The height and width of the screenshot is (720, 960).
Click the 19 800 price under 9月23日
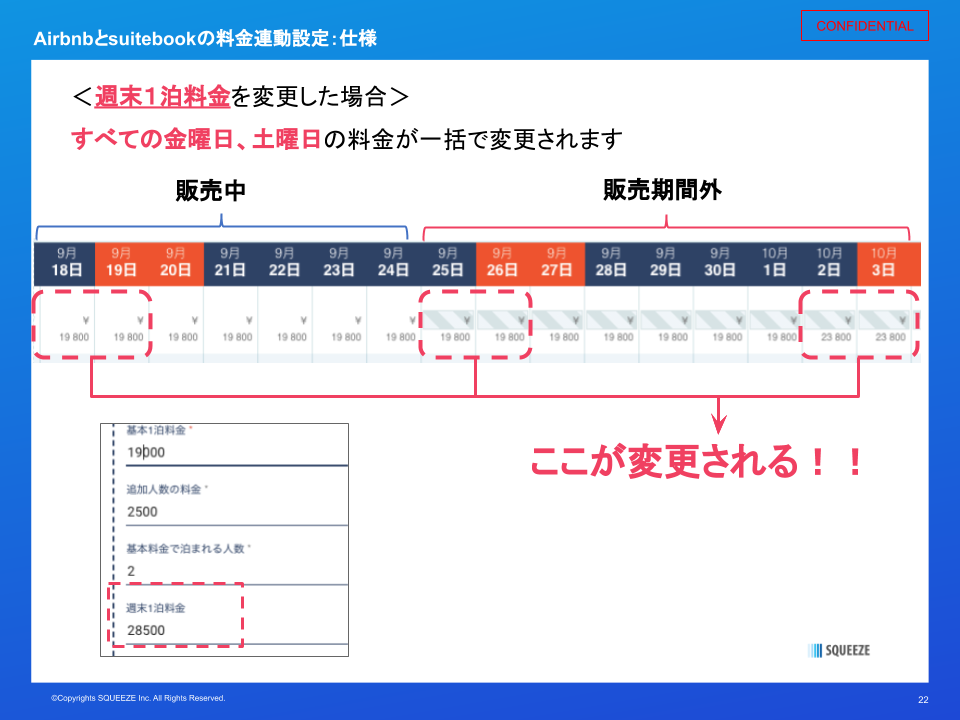click(x=347, y=337)
